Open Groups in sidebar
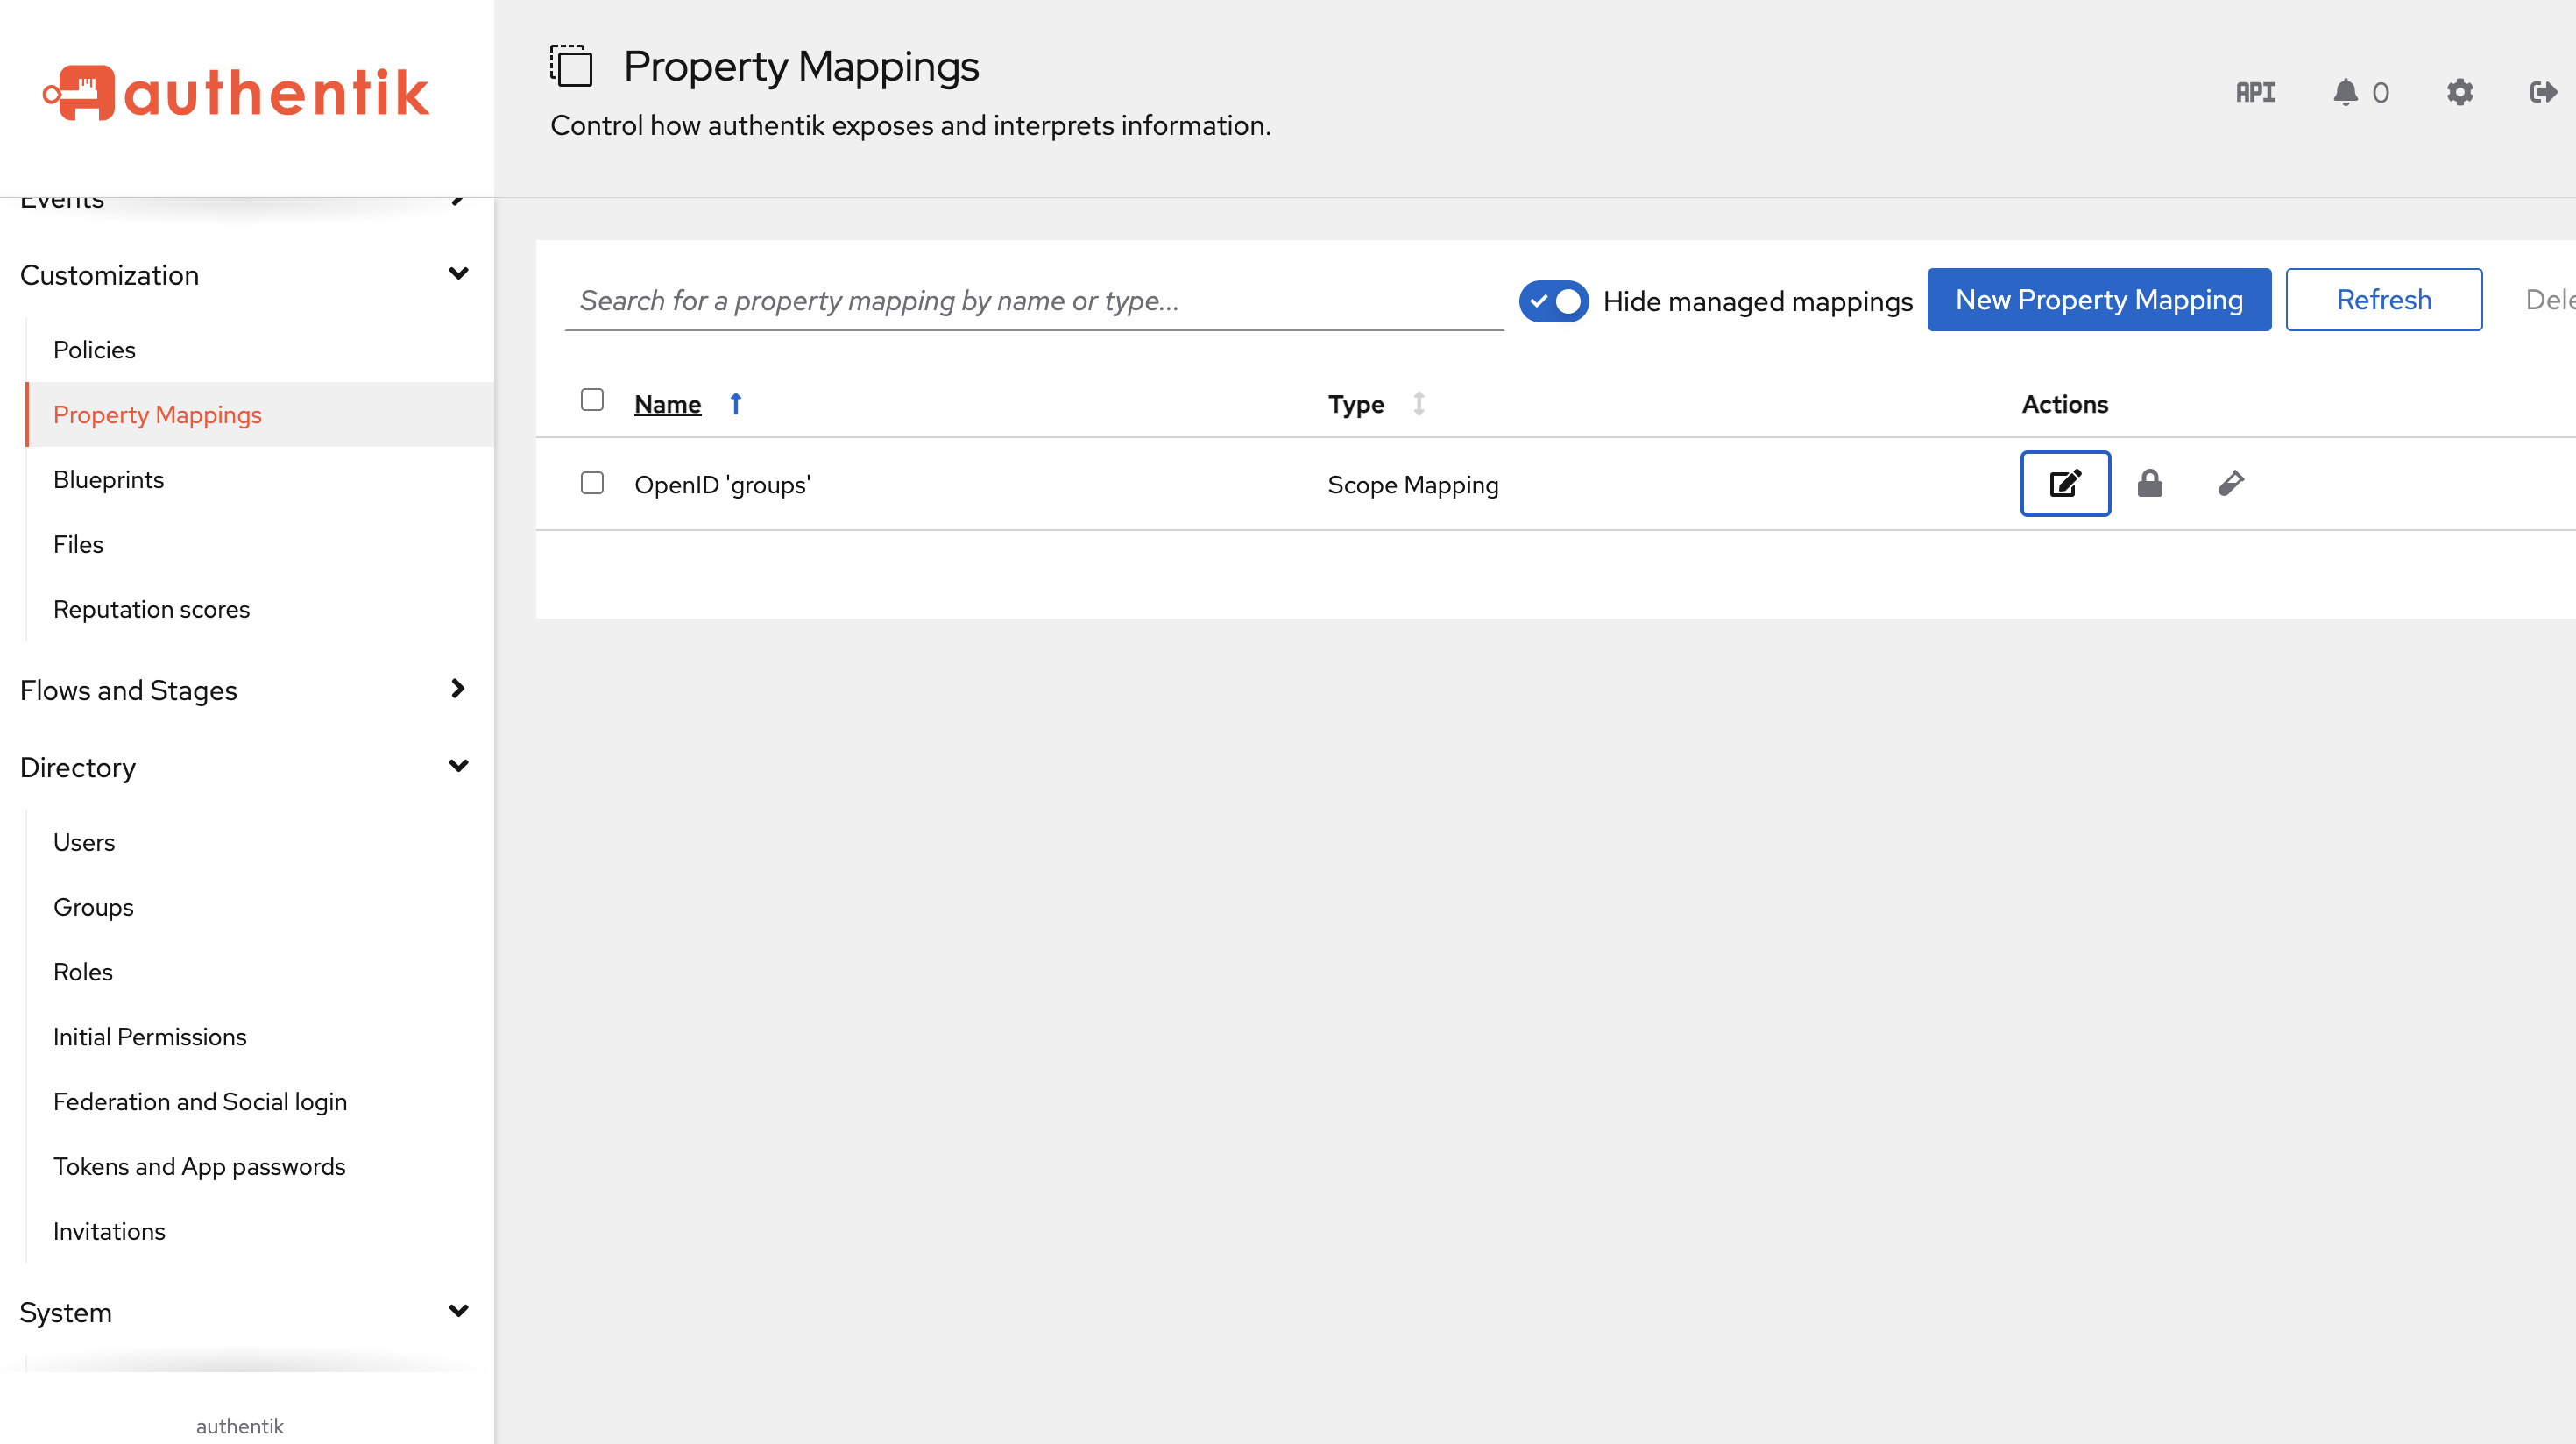The image size is (2576, 1444). [x=93, y=907]
